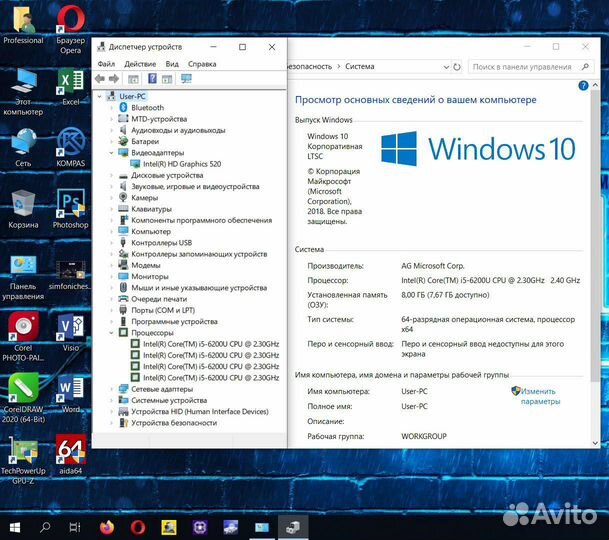The image size is (609, 540).
Task: Open the Действие menu
Action: click(x=140, y=64)
